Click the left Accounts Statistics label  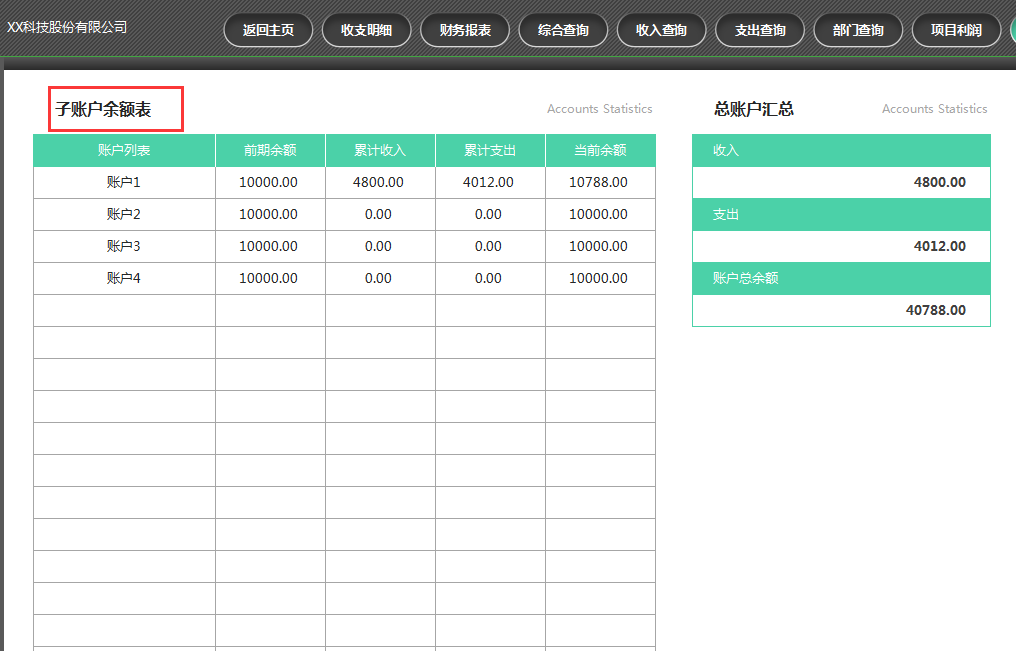[x=598, y=108]
